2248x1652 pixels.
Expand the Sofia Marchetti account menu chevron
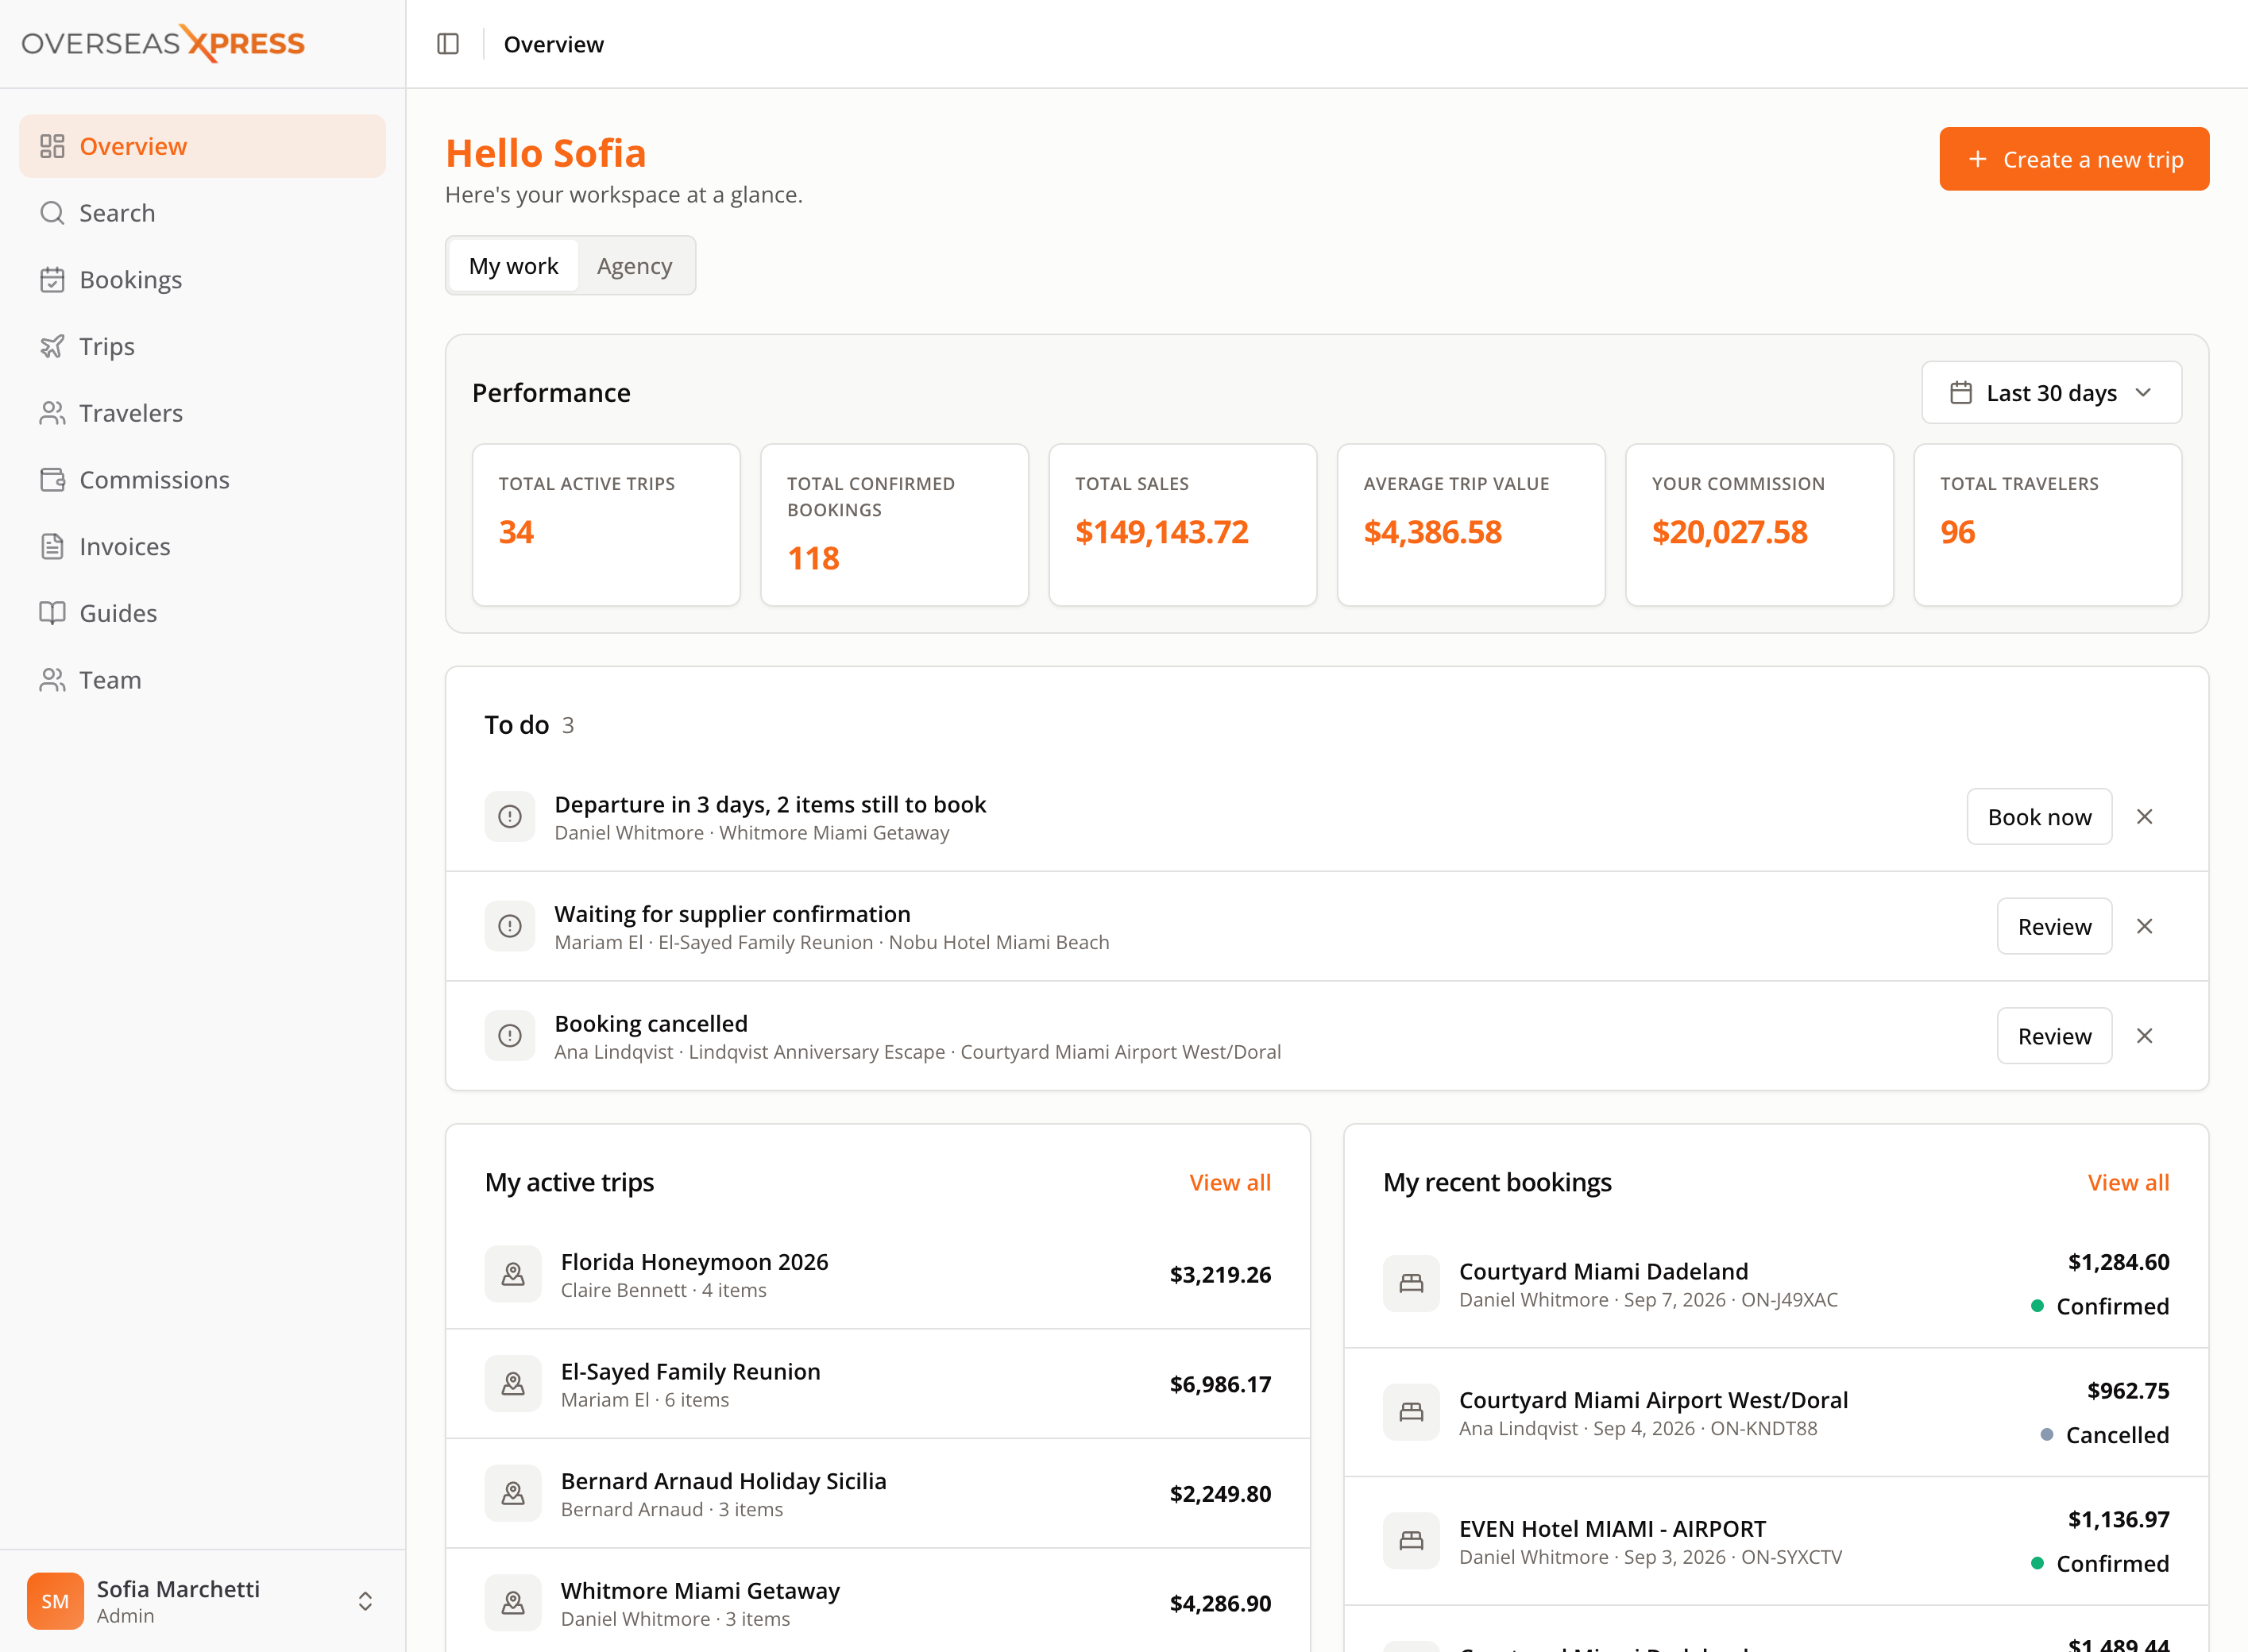tap(365, 1601)
